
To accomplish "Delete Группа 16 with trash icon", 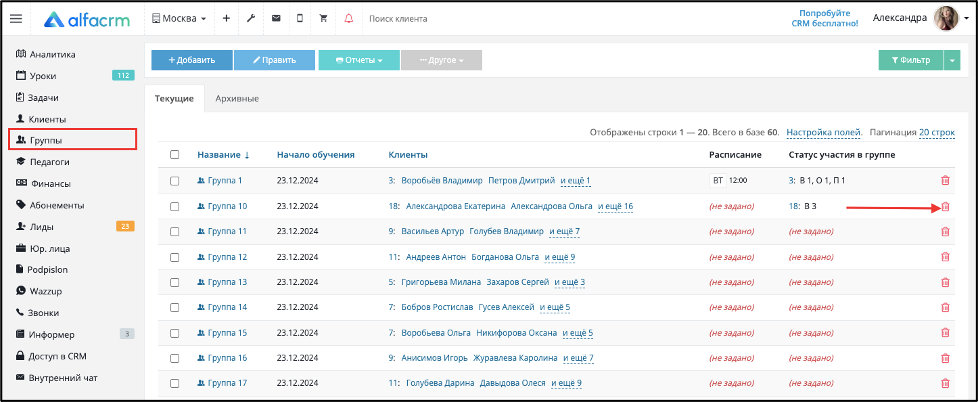I will pyautogui.click(x=945, y=358).
